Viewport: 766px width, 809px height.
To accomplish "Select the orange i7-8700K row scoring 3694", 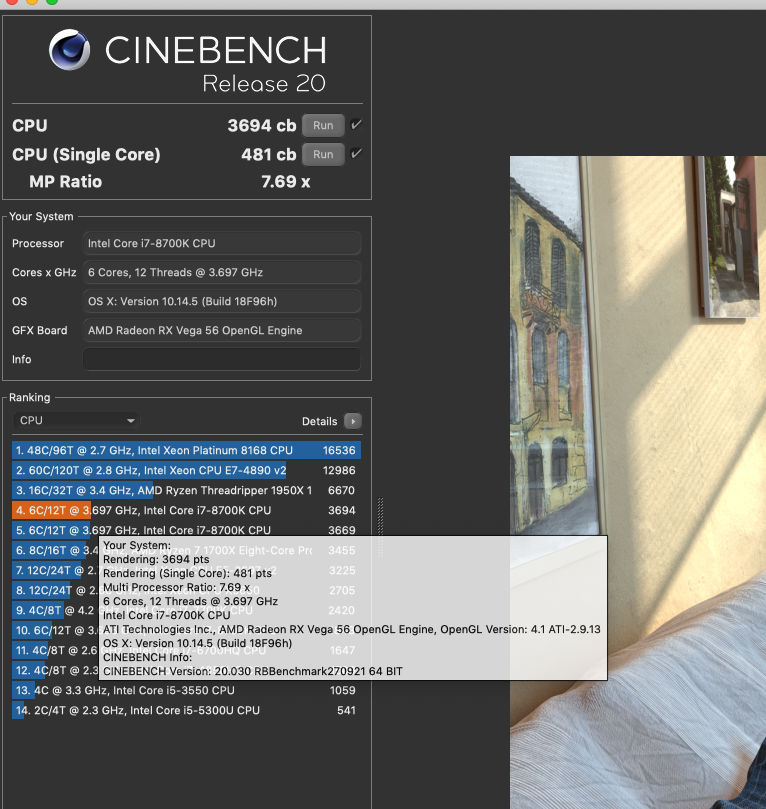I will pos(186,510).
